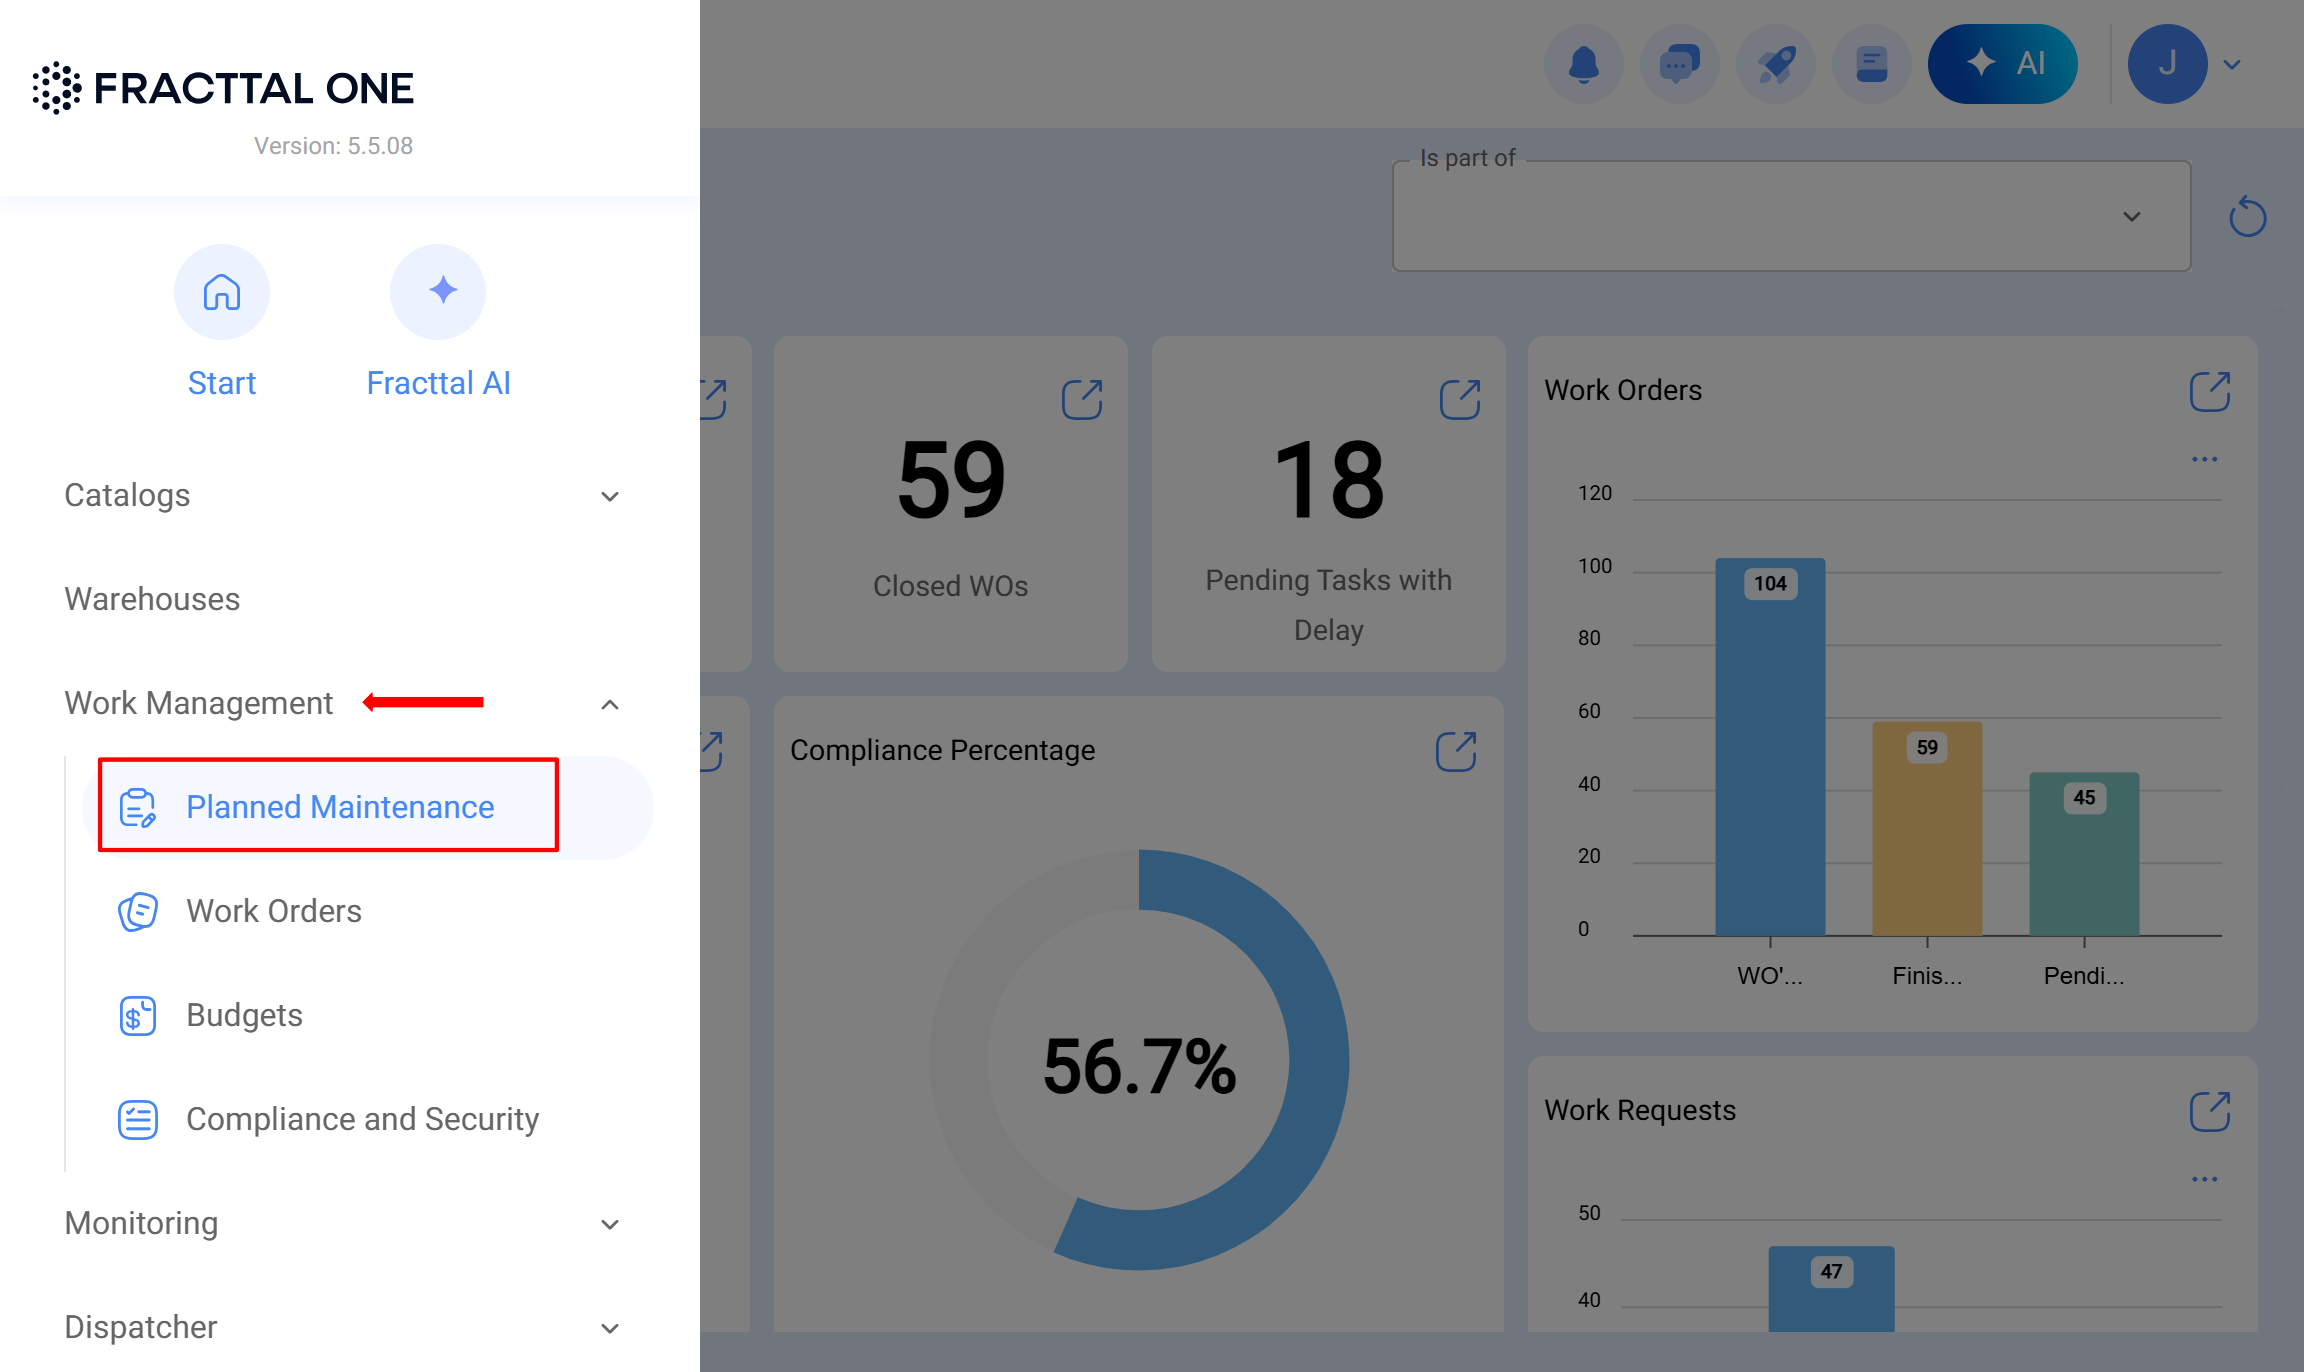Open the notifications bell icon
Screen dimensions: 2304x1372
tap(1584, 64)
